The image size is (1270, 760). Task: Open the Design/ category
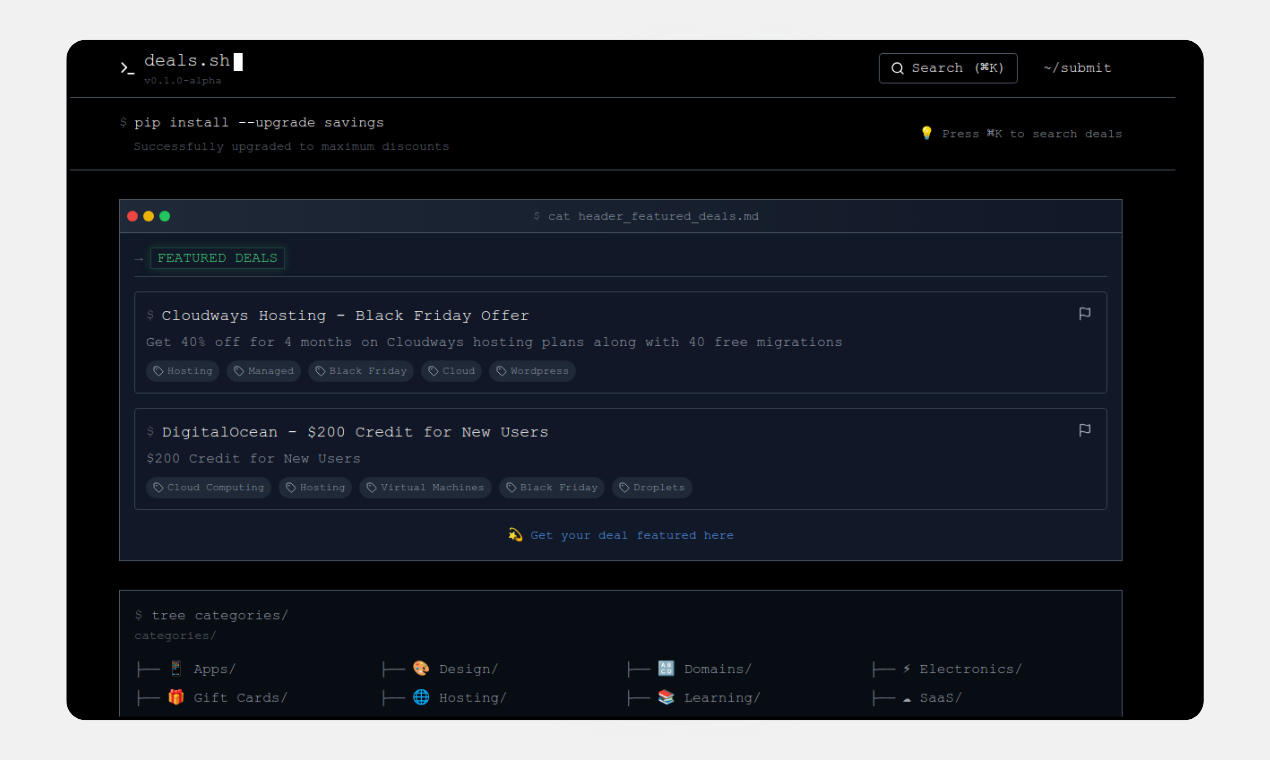[x=468, y=669]
